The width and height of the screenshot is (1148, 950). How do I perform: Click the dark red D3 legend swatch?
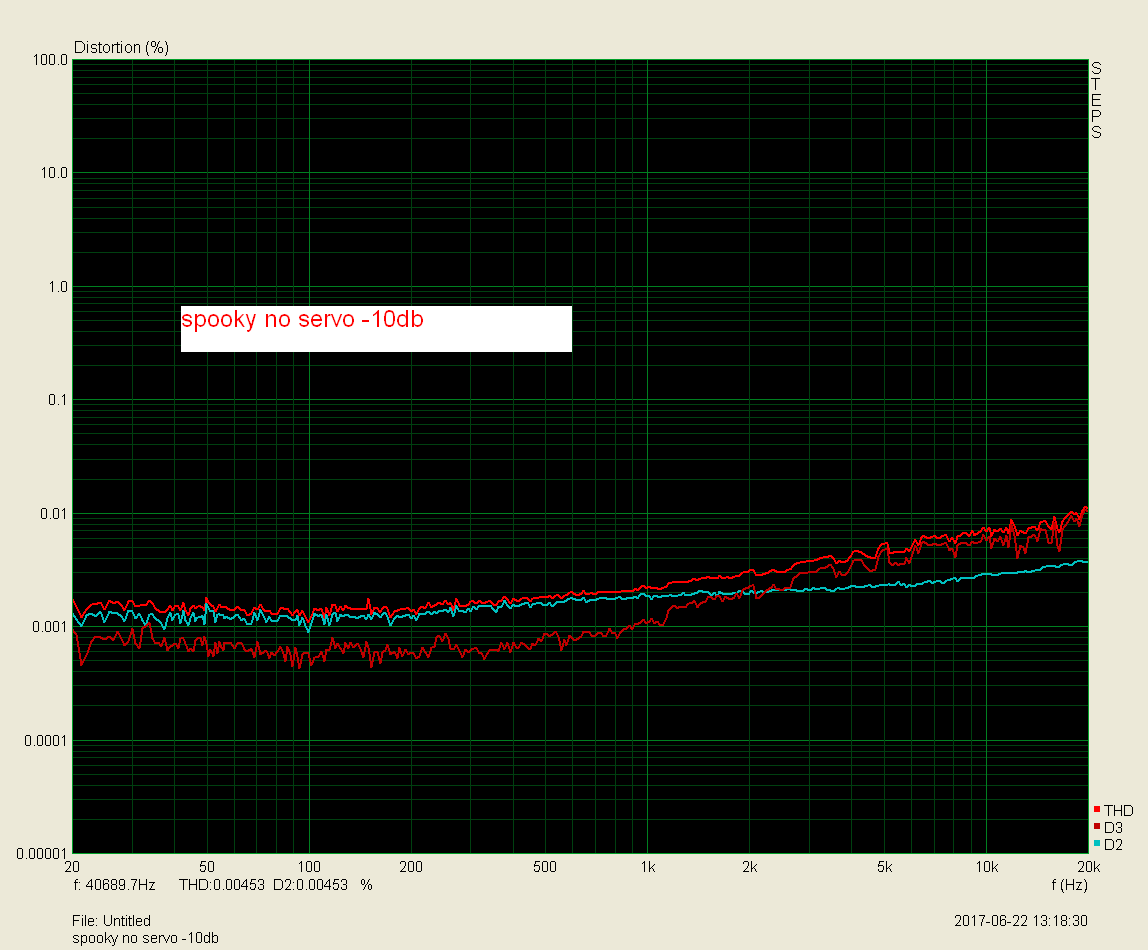click(x=1097, y=826)
